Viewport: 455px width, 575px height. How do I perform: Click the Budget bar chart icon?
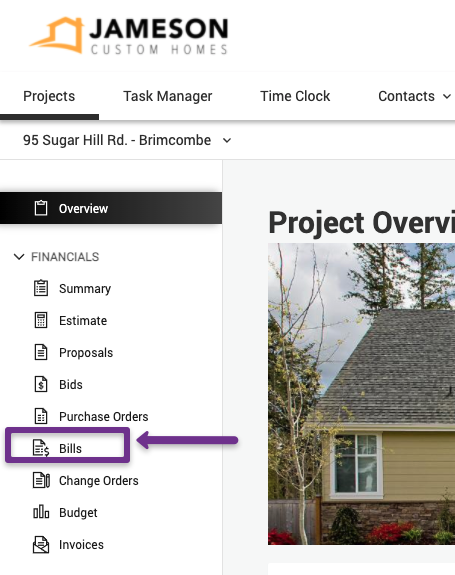point(41,512)
